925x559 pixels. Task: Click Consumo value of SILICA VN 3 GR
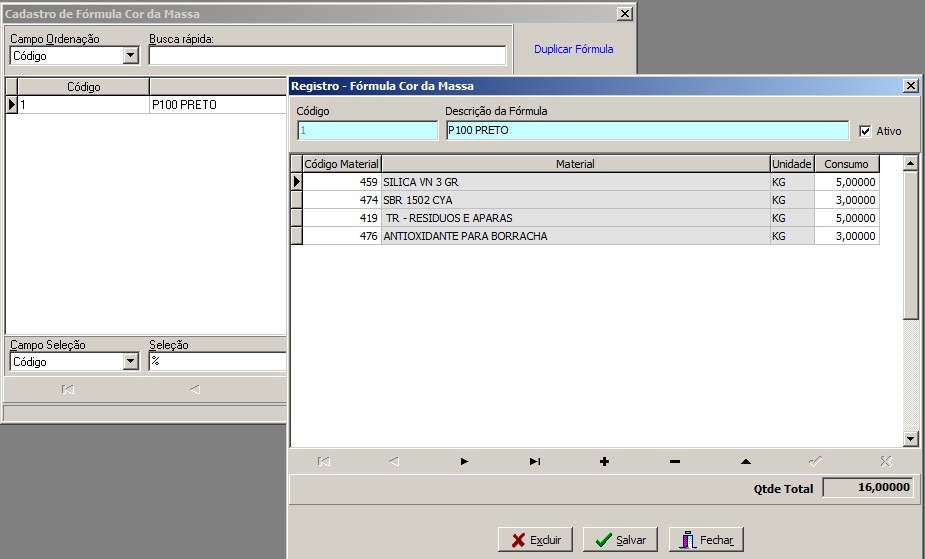847,182
